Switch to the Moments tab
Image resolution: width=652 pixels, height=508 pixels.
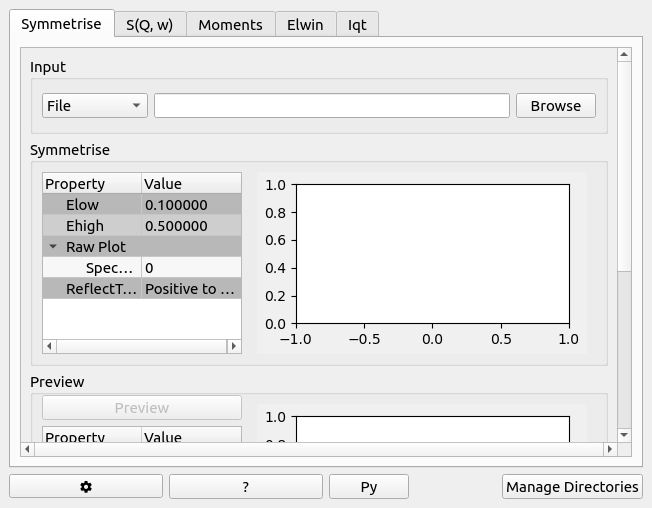[x=230, y=25]
